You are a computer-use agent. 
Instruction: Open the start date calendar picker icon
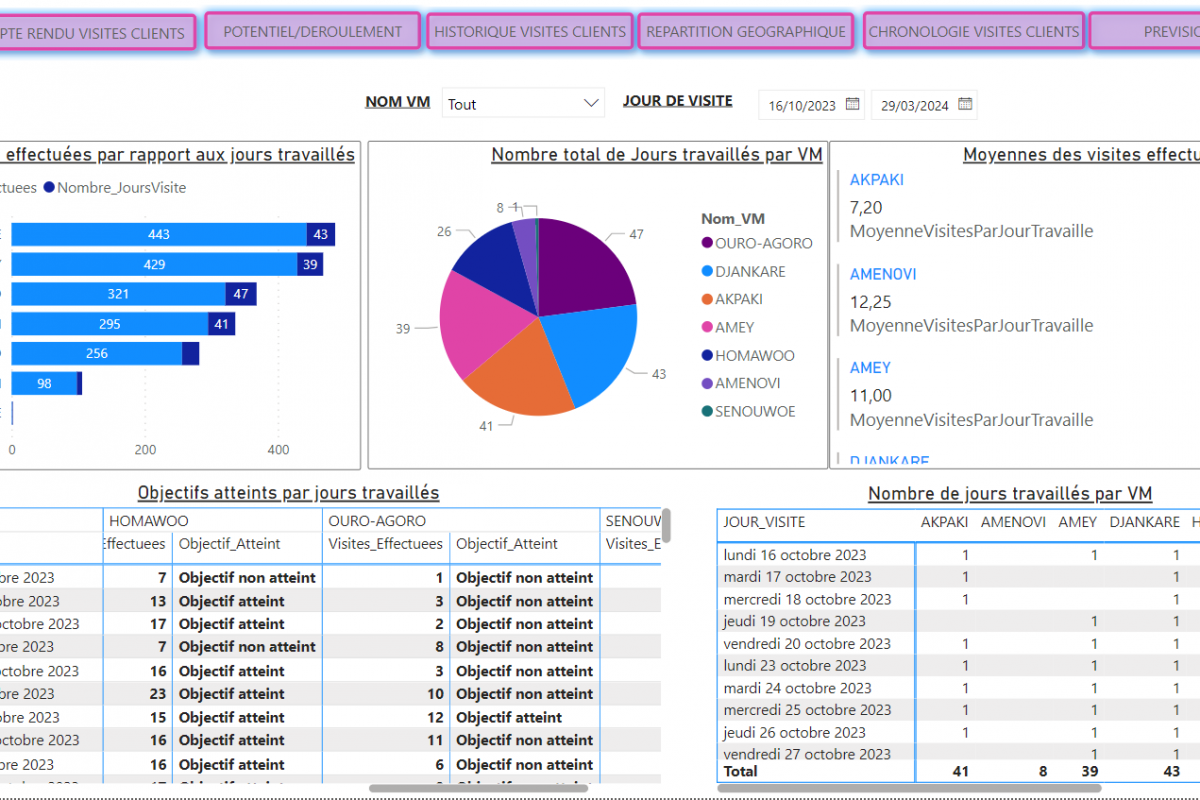pyautogui.click(x=853, y=104)
